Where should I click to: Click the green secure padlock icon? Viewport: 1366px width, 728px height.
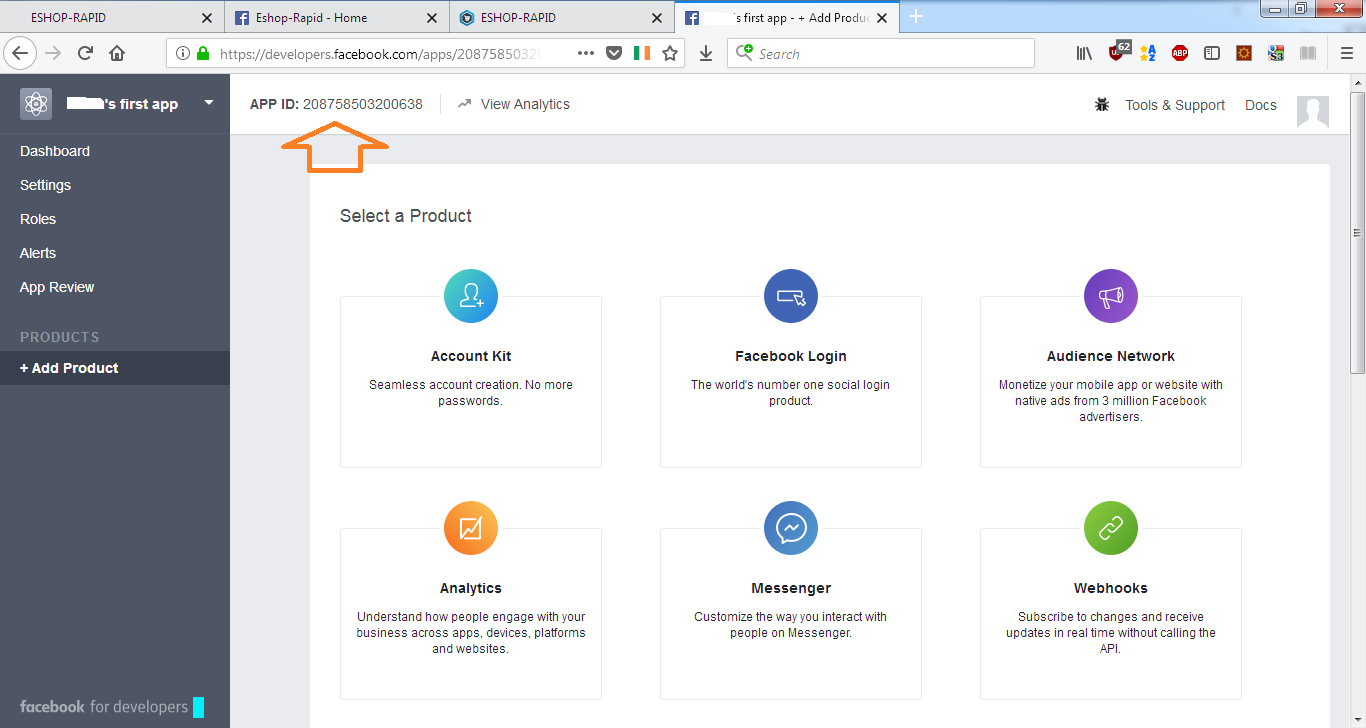203,53
